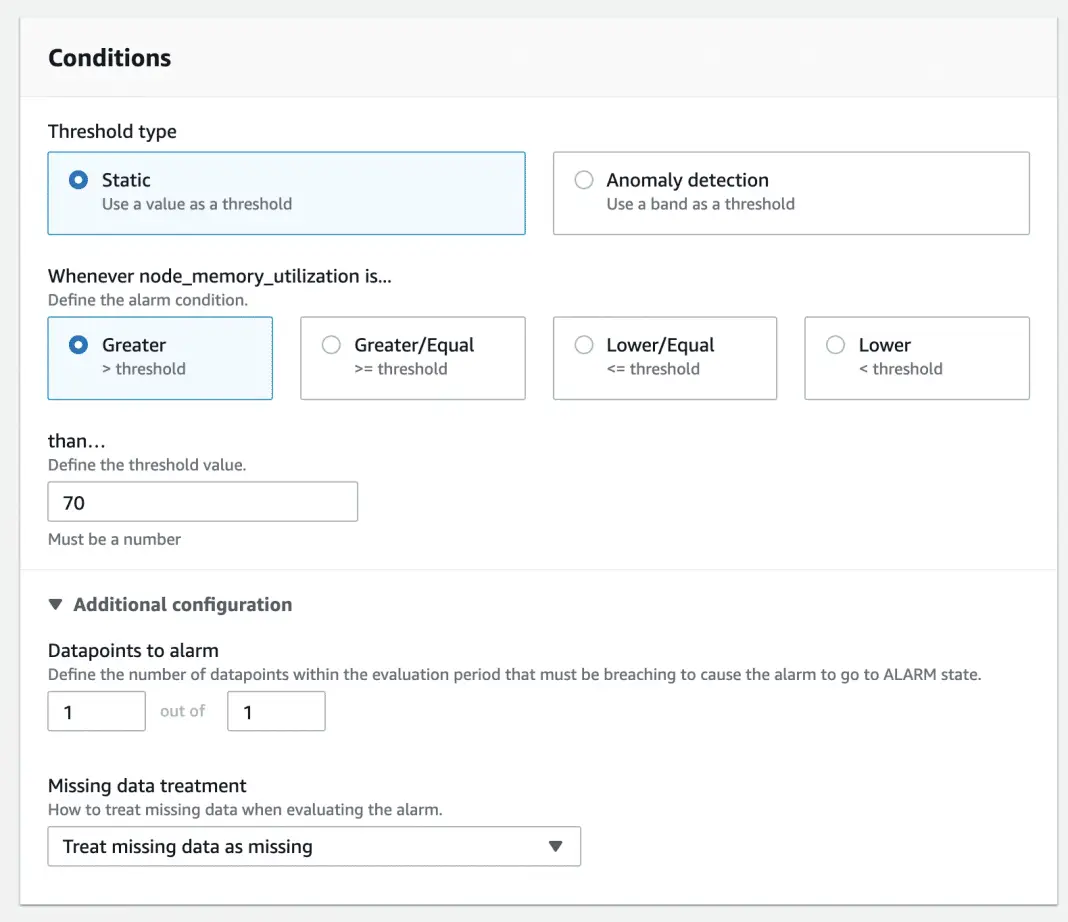Click 'Treat missing data as missing' selector

click(x=314, y=846)
